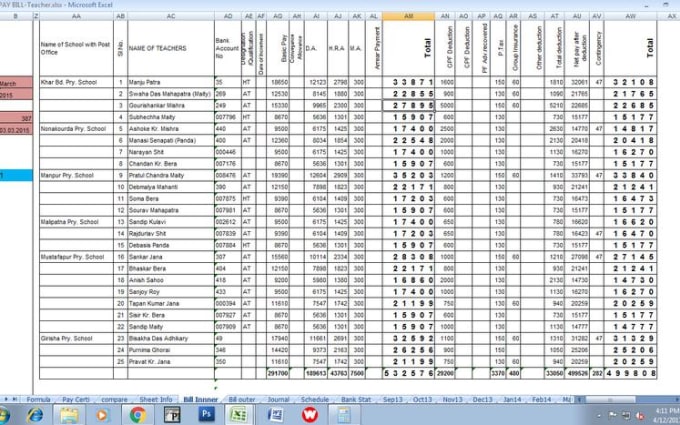Click the Windows Start orb
Viewport: 680px width, 425px height.
click(3, 415)
